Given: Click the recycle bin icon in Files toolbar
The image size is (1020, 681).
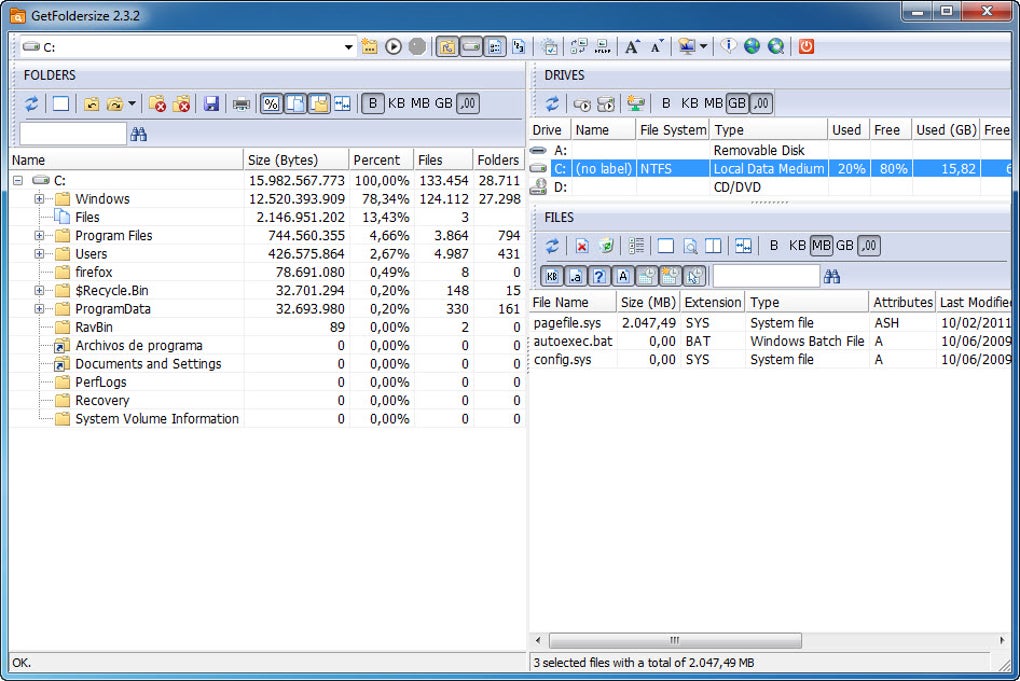Looking at the screenshot, I should coord(606,246).
